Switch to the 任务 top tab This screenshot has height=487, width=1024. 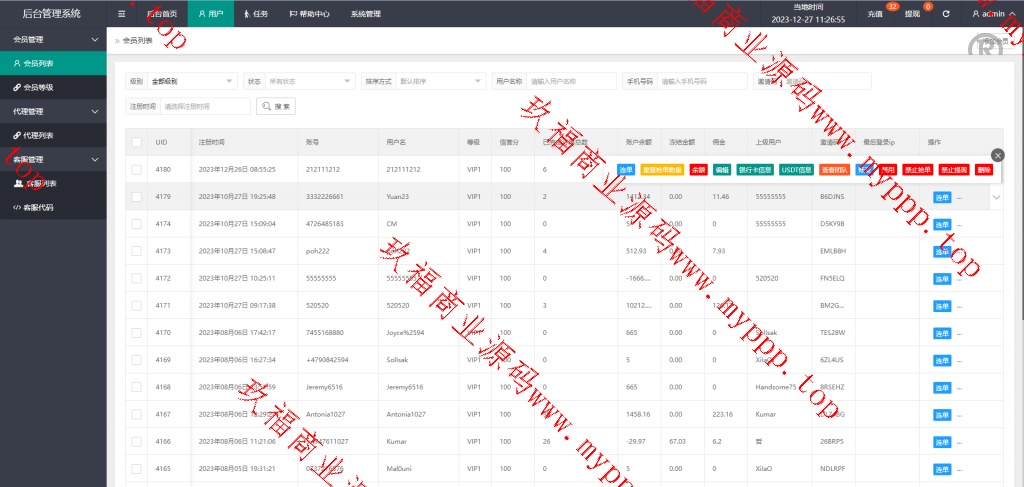[x=255, y=14]
